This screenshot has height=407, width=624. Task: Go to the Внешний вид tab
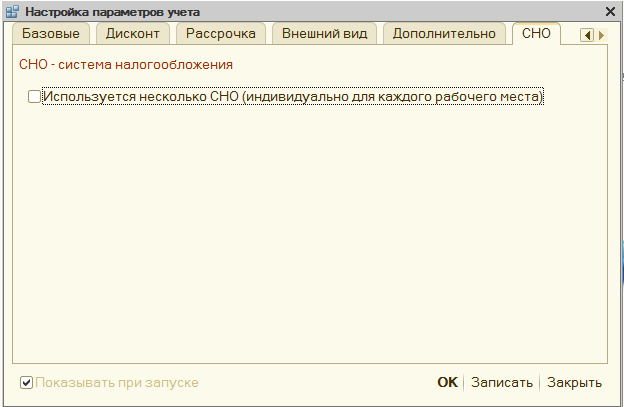[x=324, y=33]
